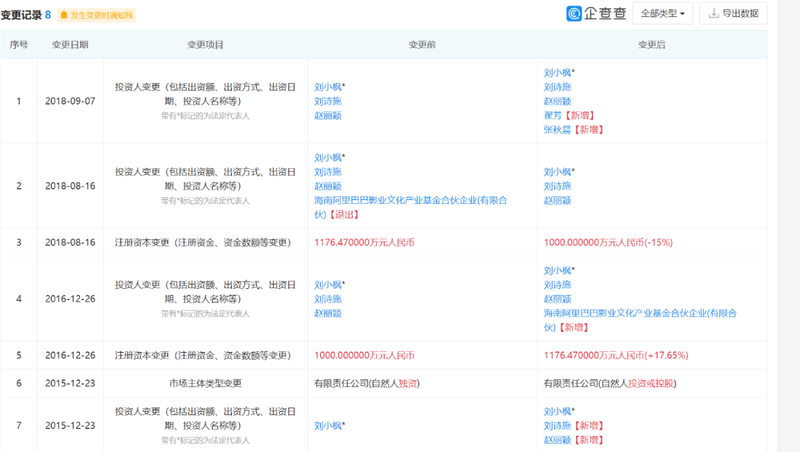Viewport: 800px width, 452px height.
Task: Click the 变更记录 count number 8
Action: [48, 15]
